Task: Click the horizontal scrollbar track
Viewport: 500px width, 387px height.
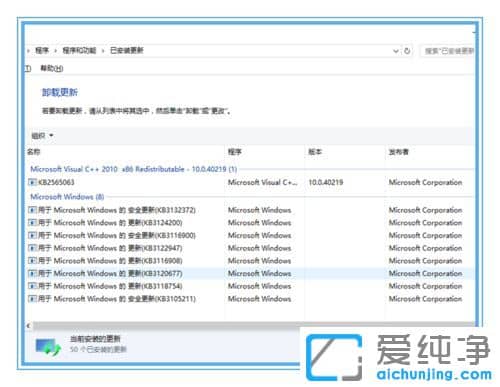Action: click(253, 326)
